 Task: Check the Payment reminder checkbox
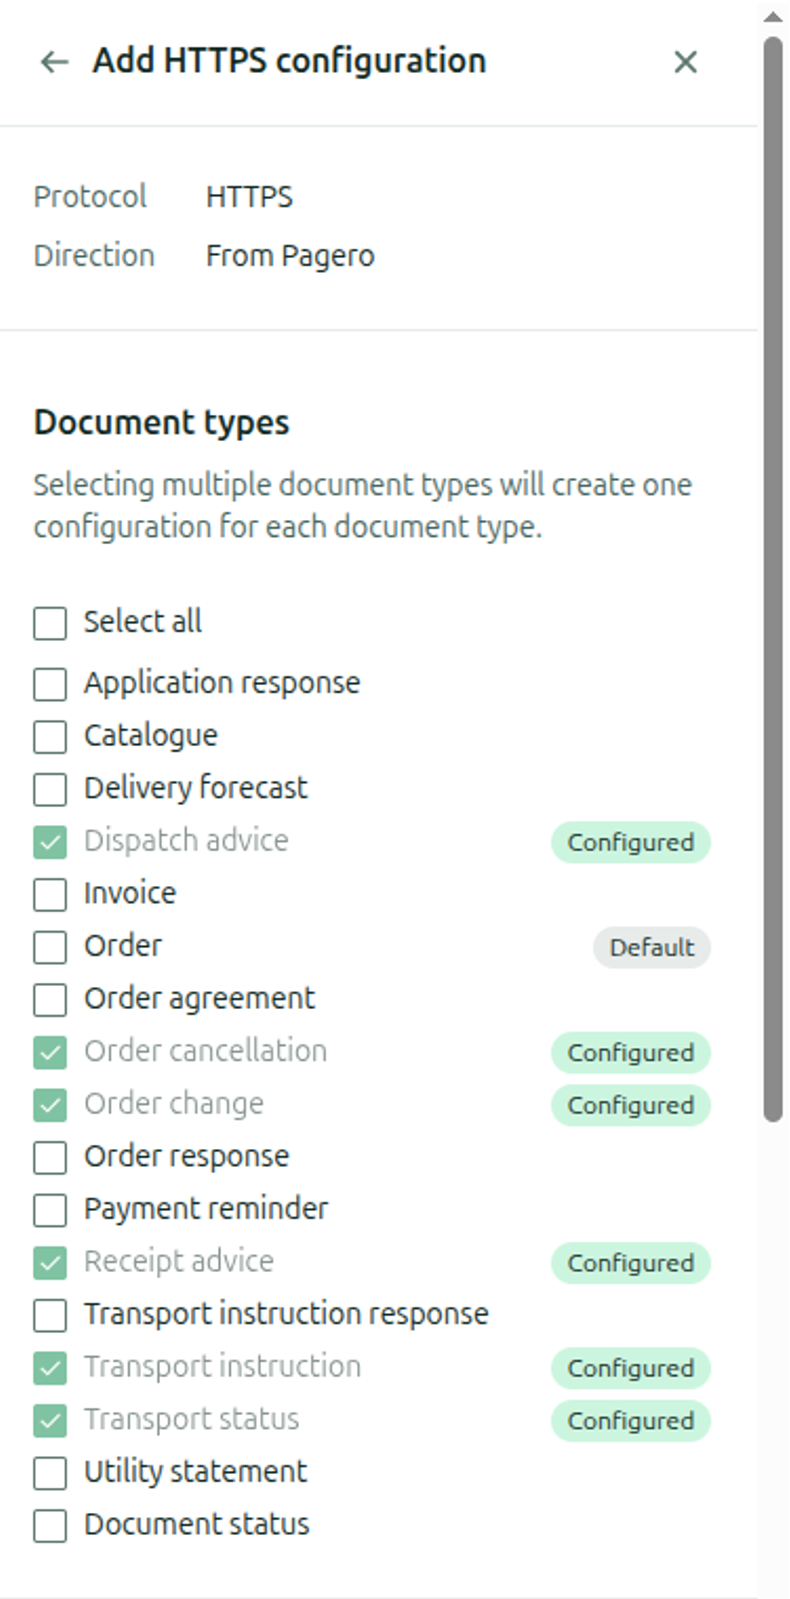(50, 1210)
